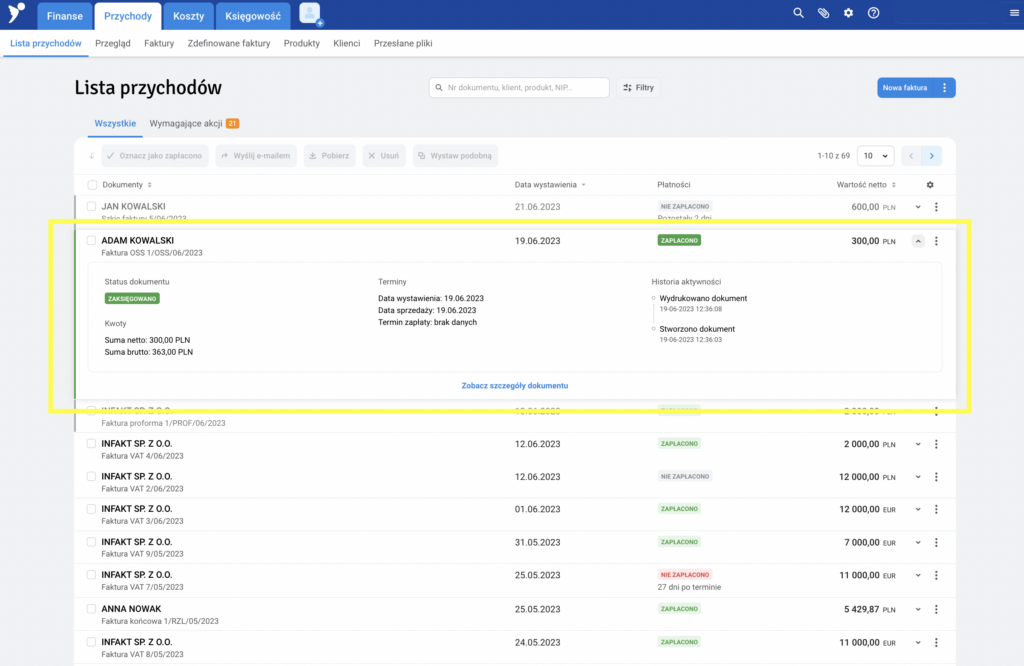Screen dimensions: 1024x666
Task: Open the rows-per-page dropdown showing 10
Action: [877, 156]
